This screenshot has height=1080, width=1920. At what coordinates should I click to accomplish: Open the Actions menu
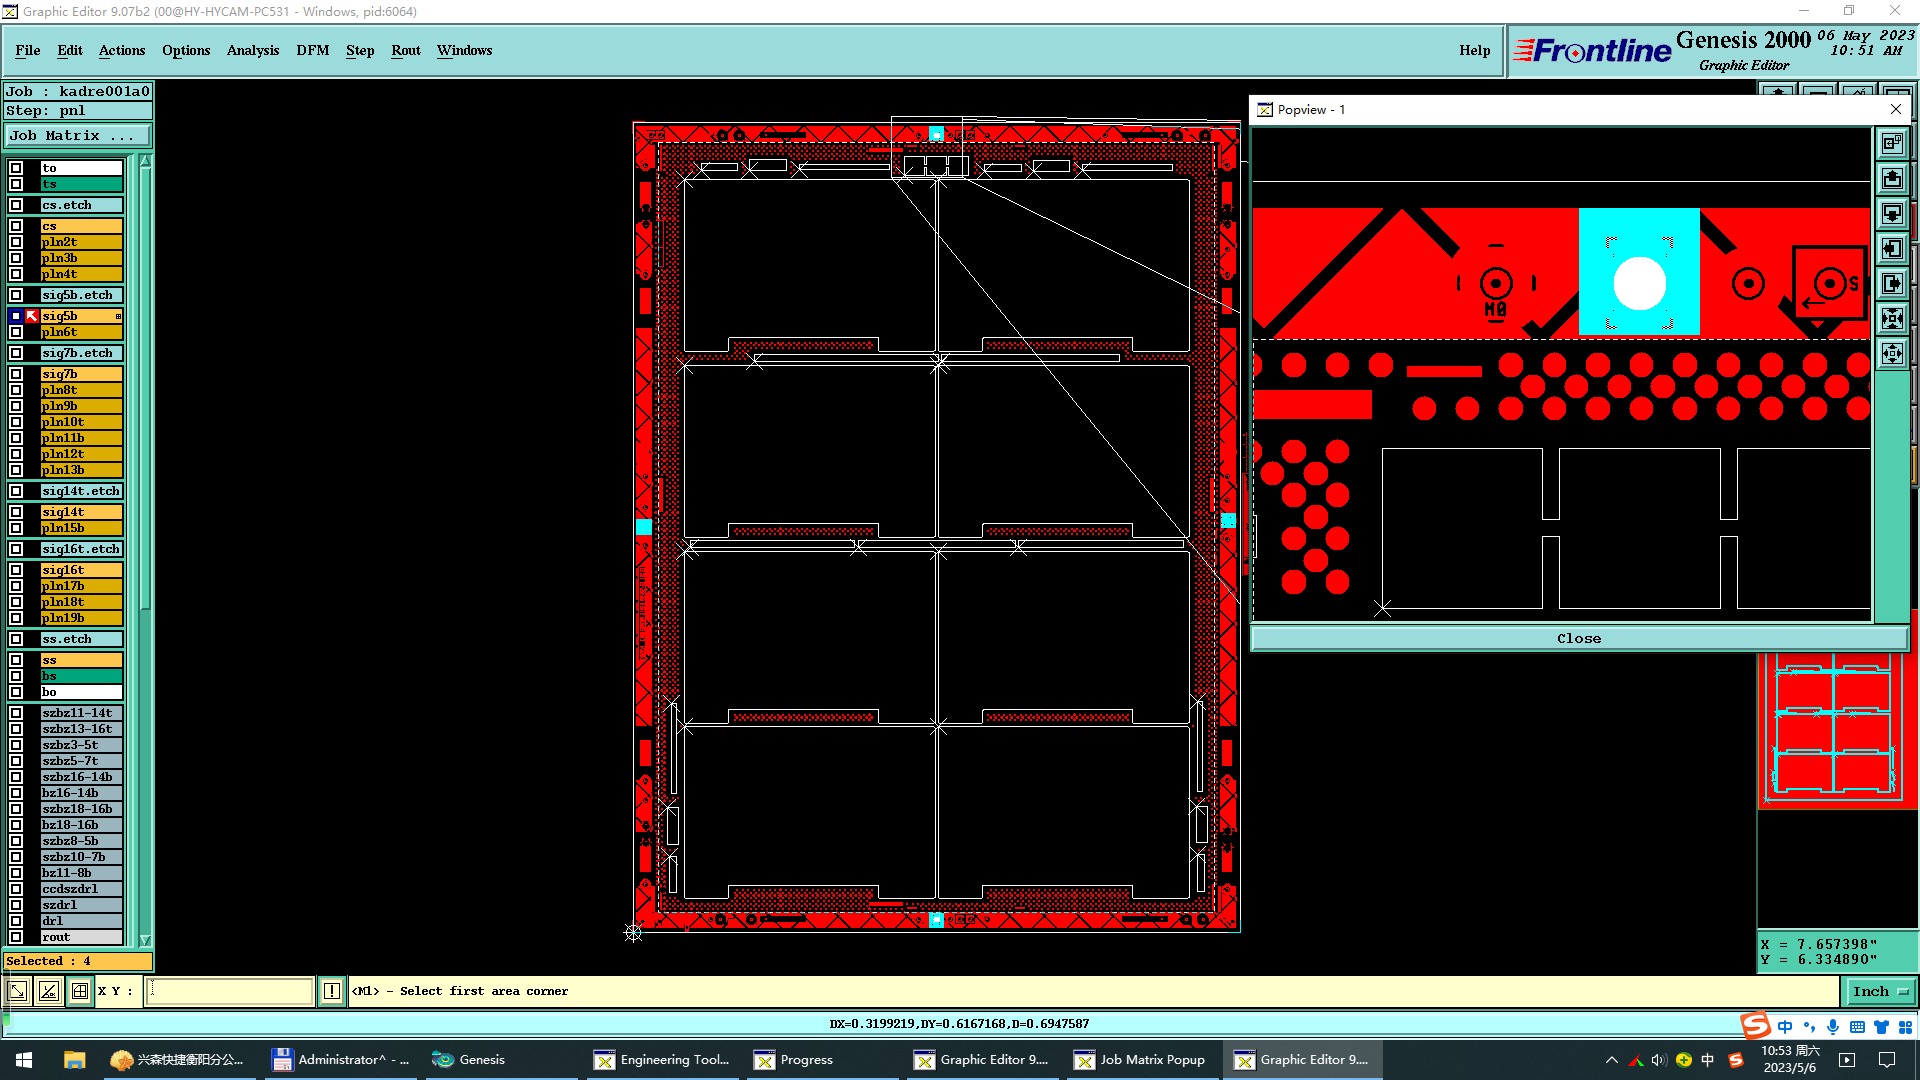122,50
